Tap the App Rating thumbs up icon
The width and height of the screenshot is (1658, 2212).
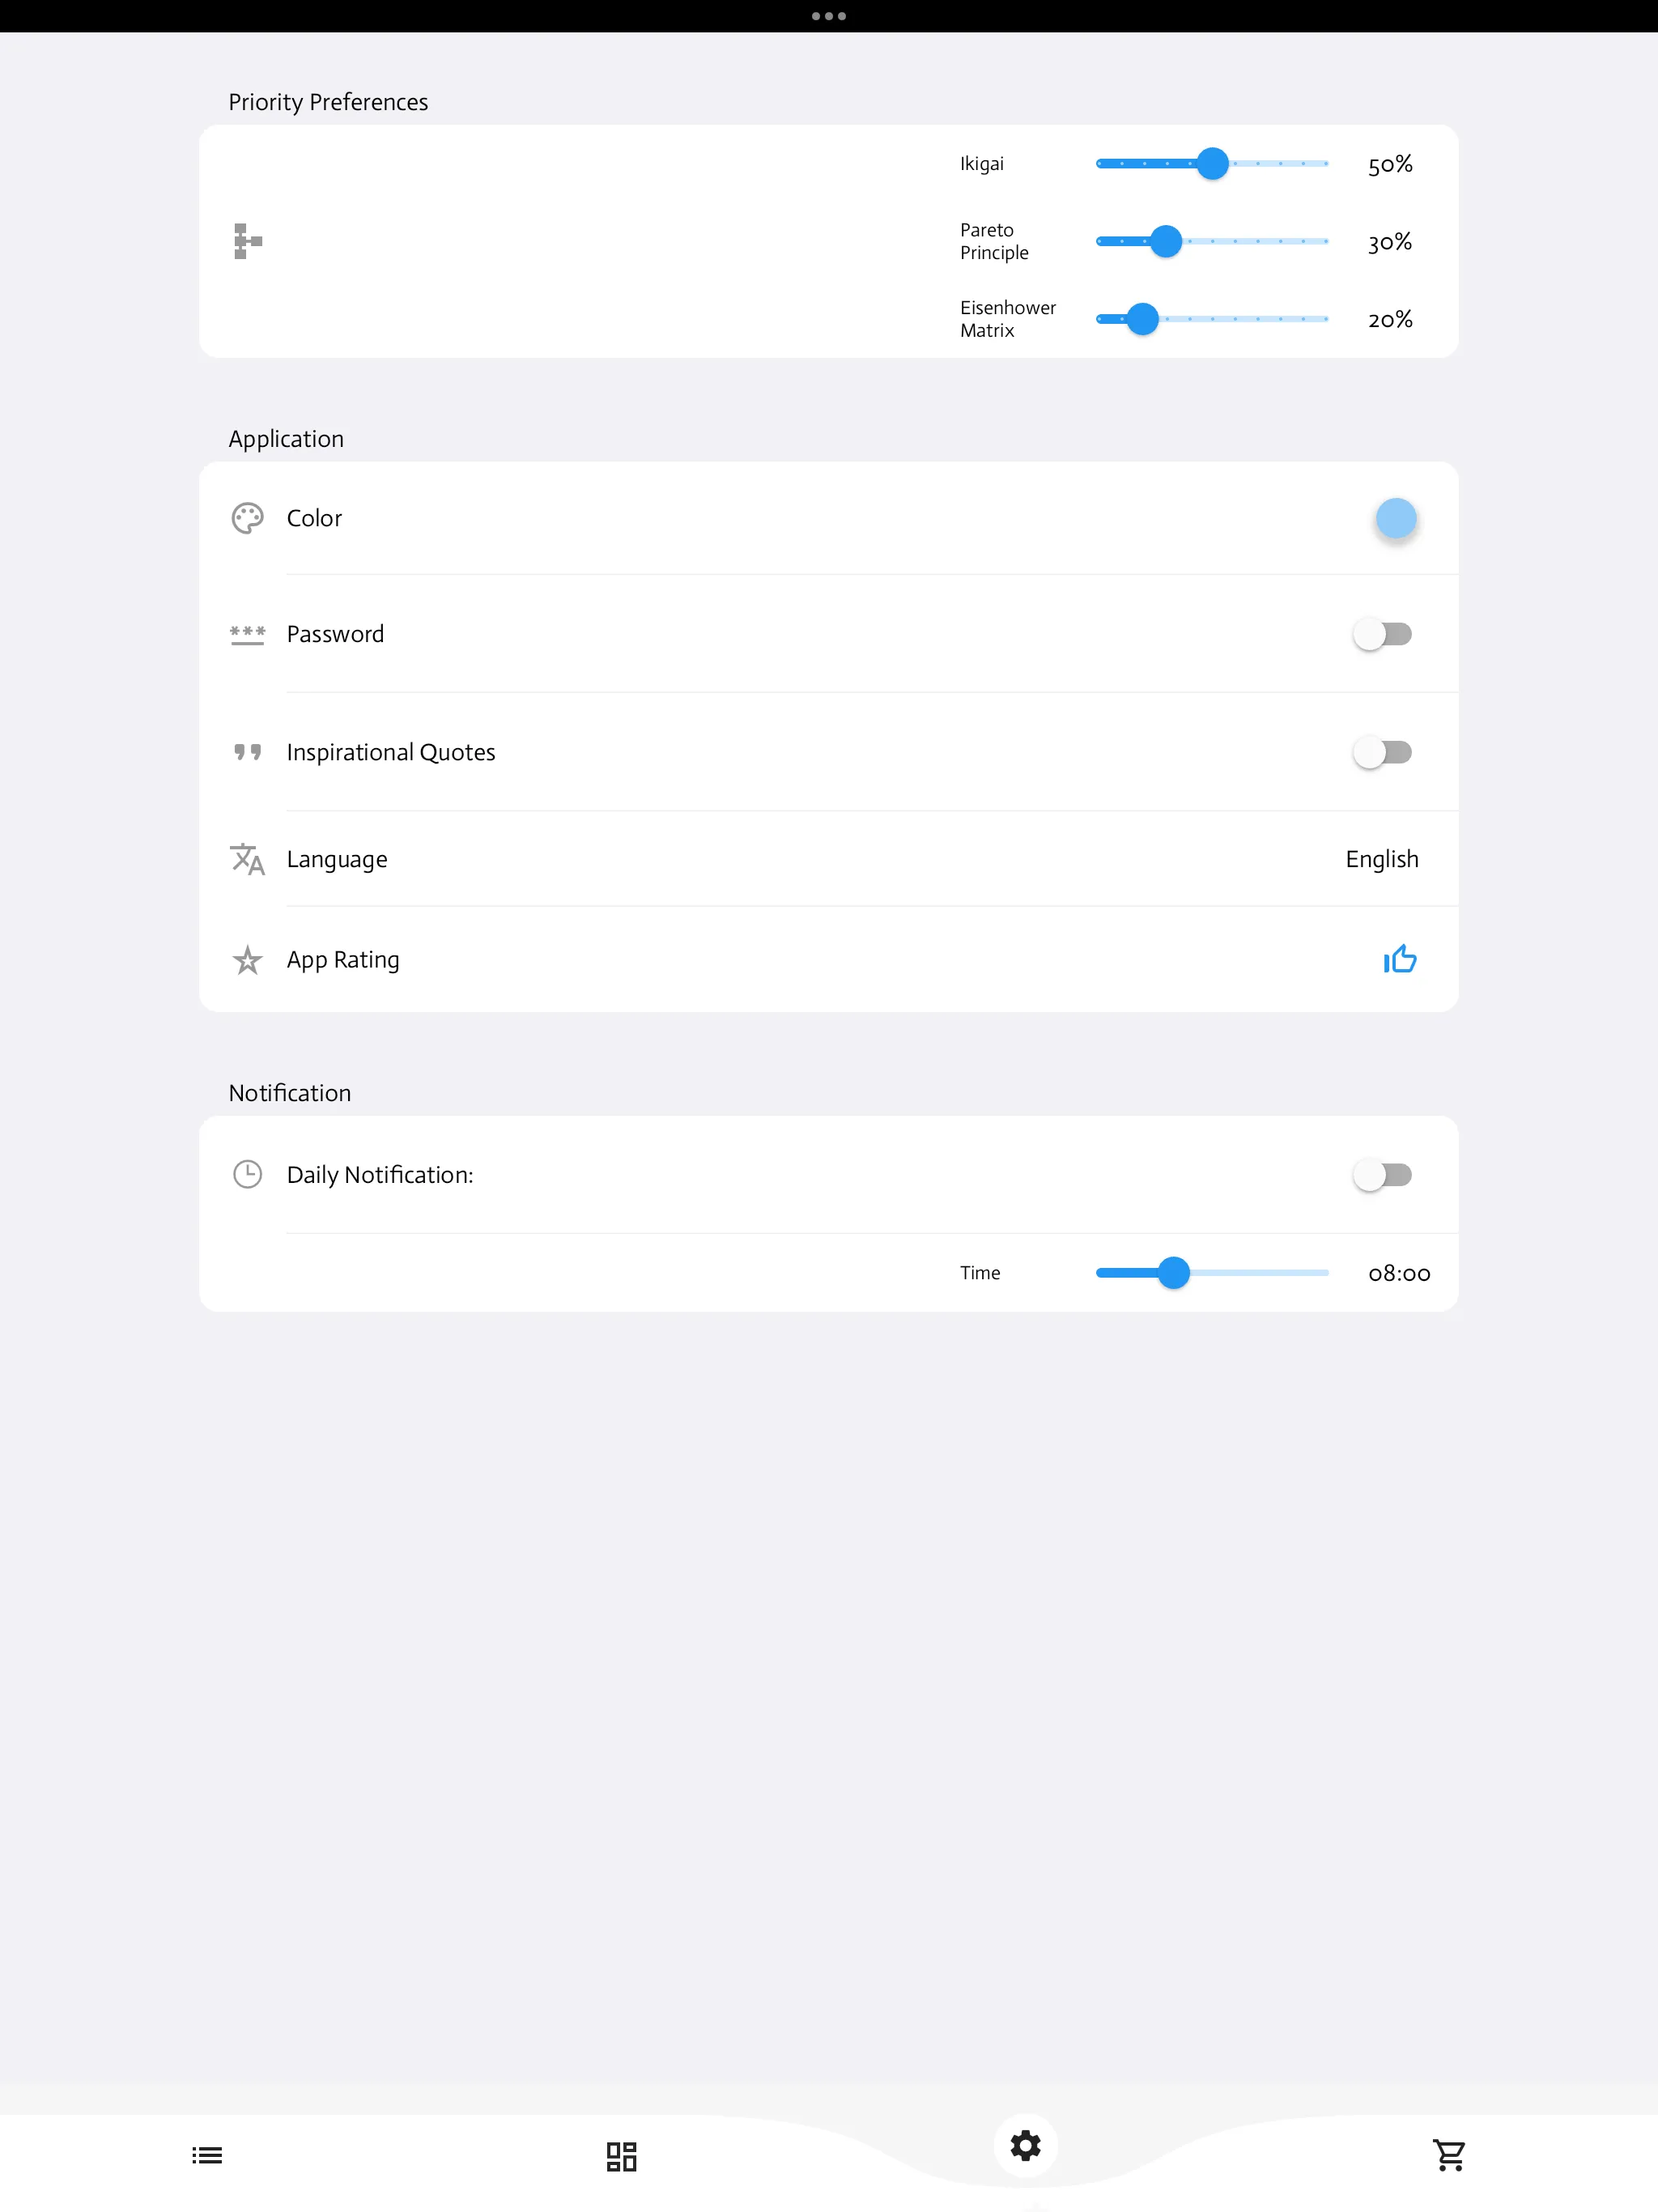coord(1398,958)
